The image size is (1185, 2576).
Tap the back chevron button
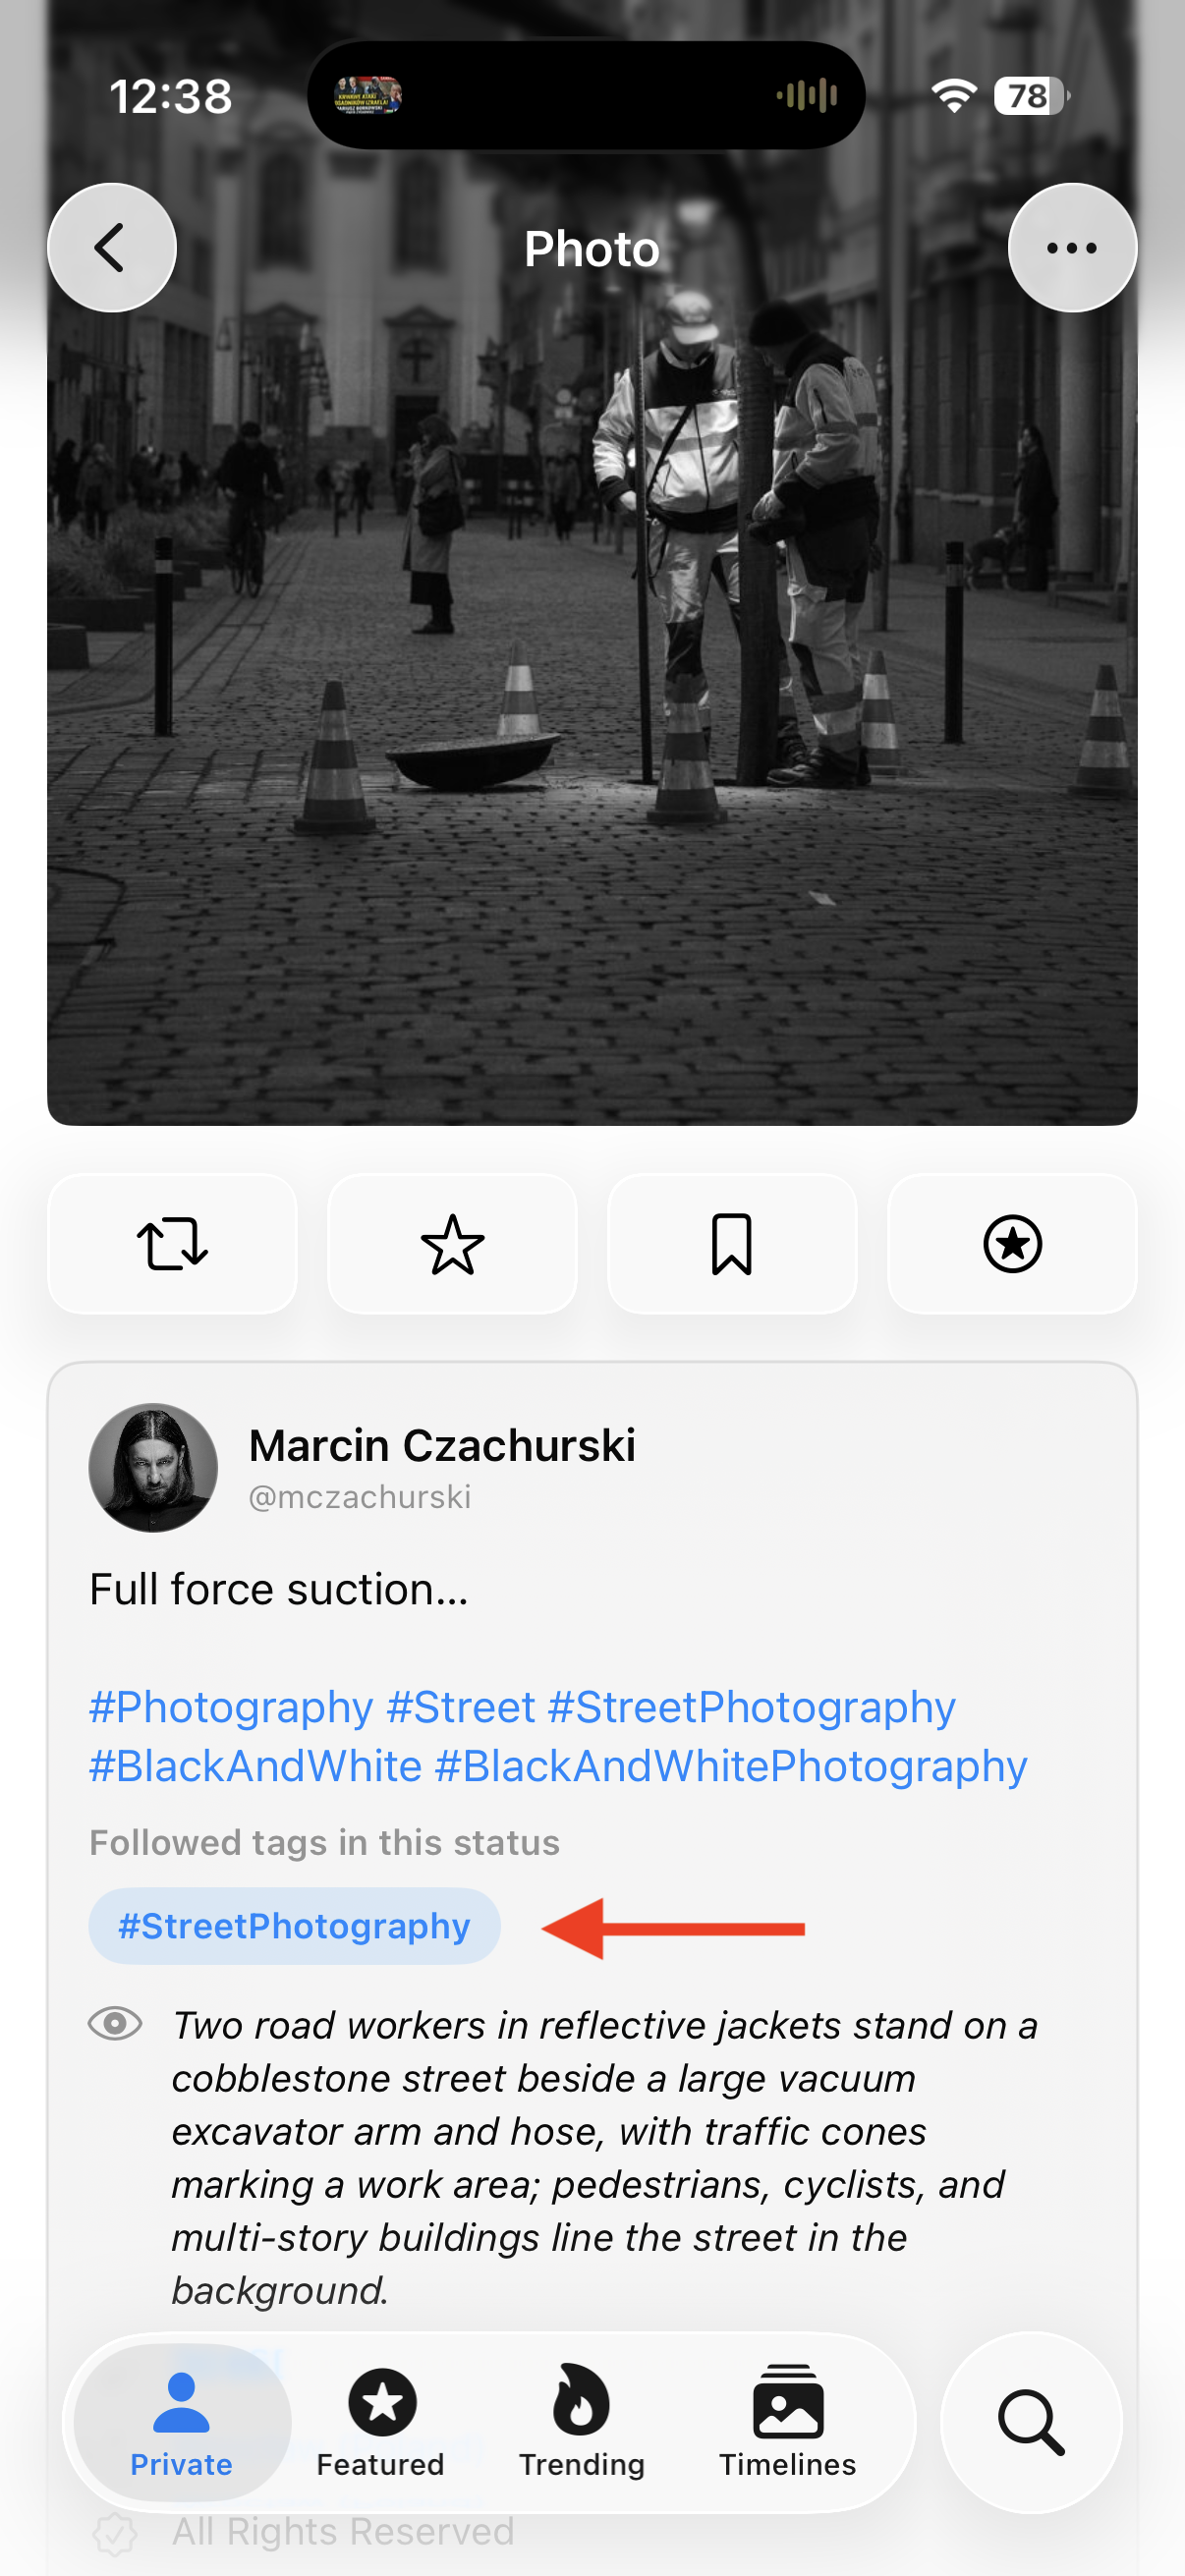[112, 248]
